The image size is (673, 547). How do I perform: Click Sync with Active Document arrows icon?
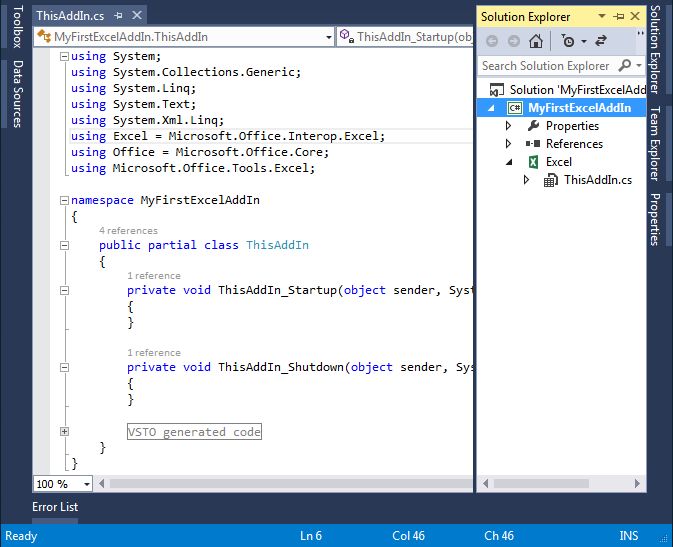click(x=600, y=41)
